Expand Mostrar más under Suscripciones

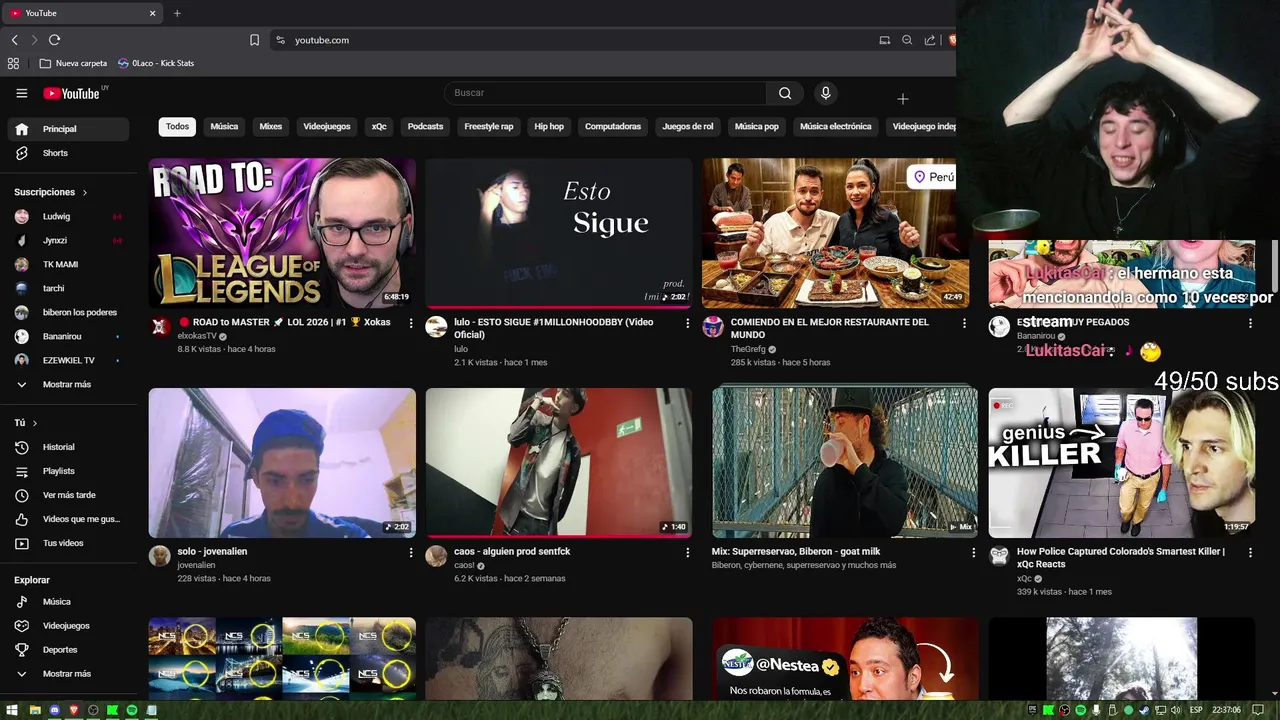click(68, 384)
